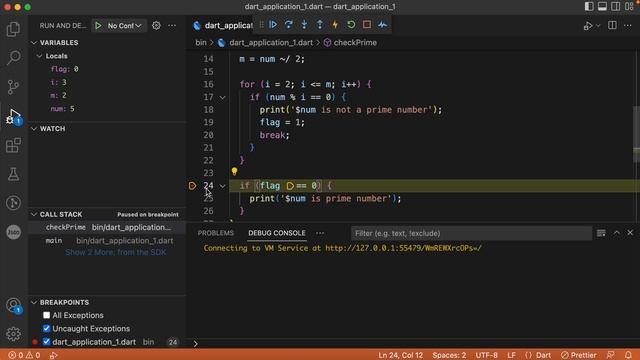Collapse the Locals scope

point(40,56)
